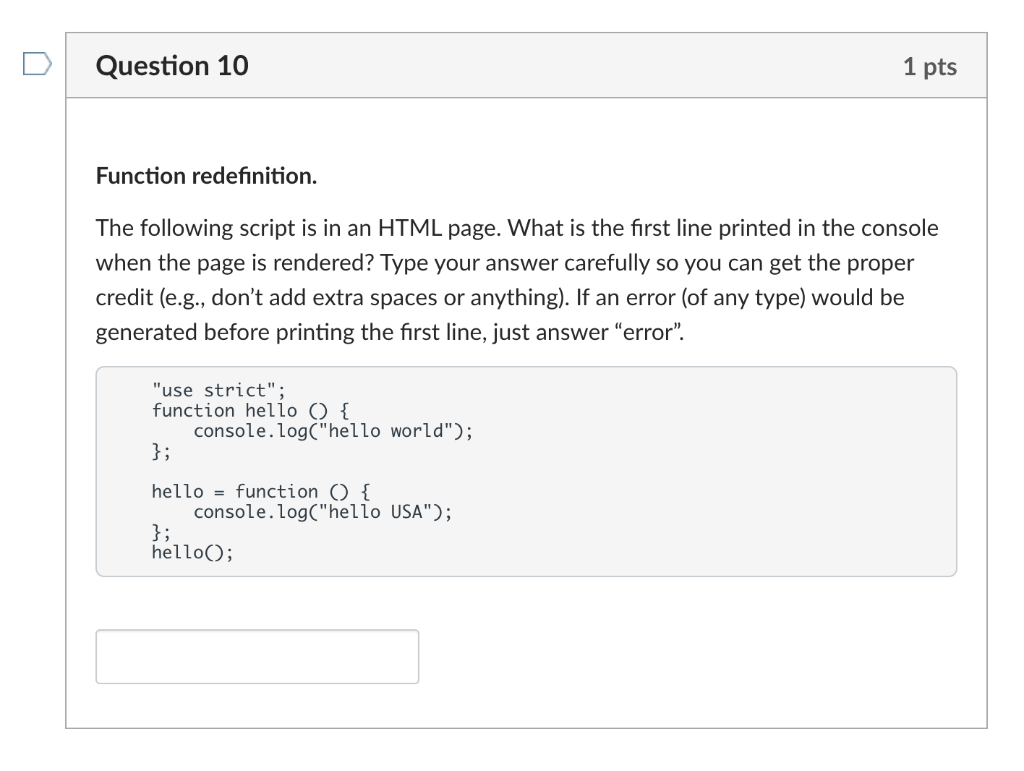Select the "hello USA" console.log line
Viewport: 1024px width, 771px height.
321,511
